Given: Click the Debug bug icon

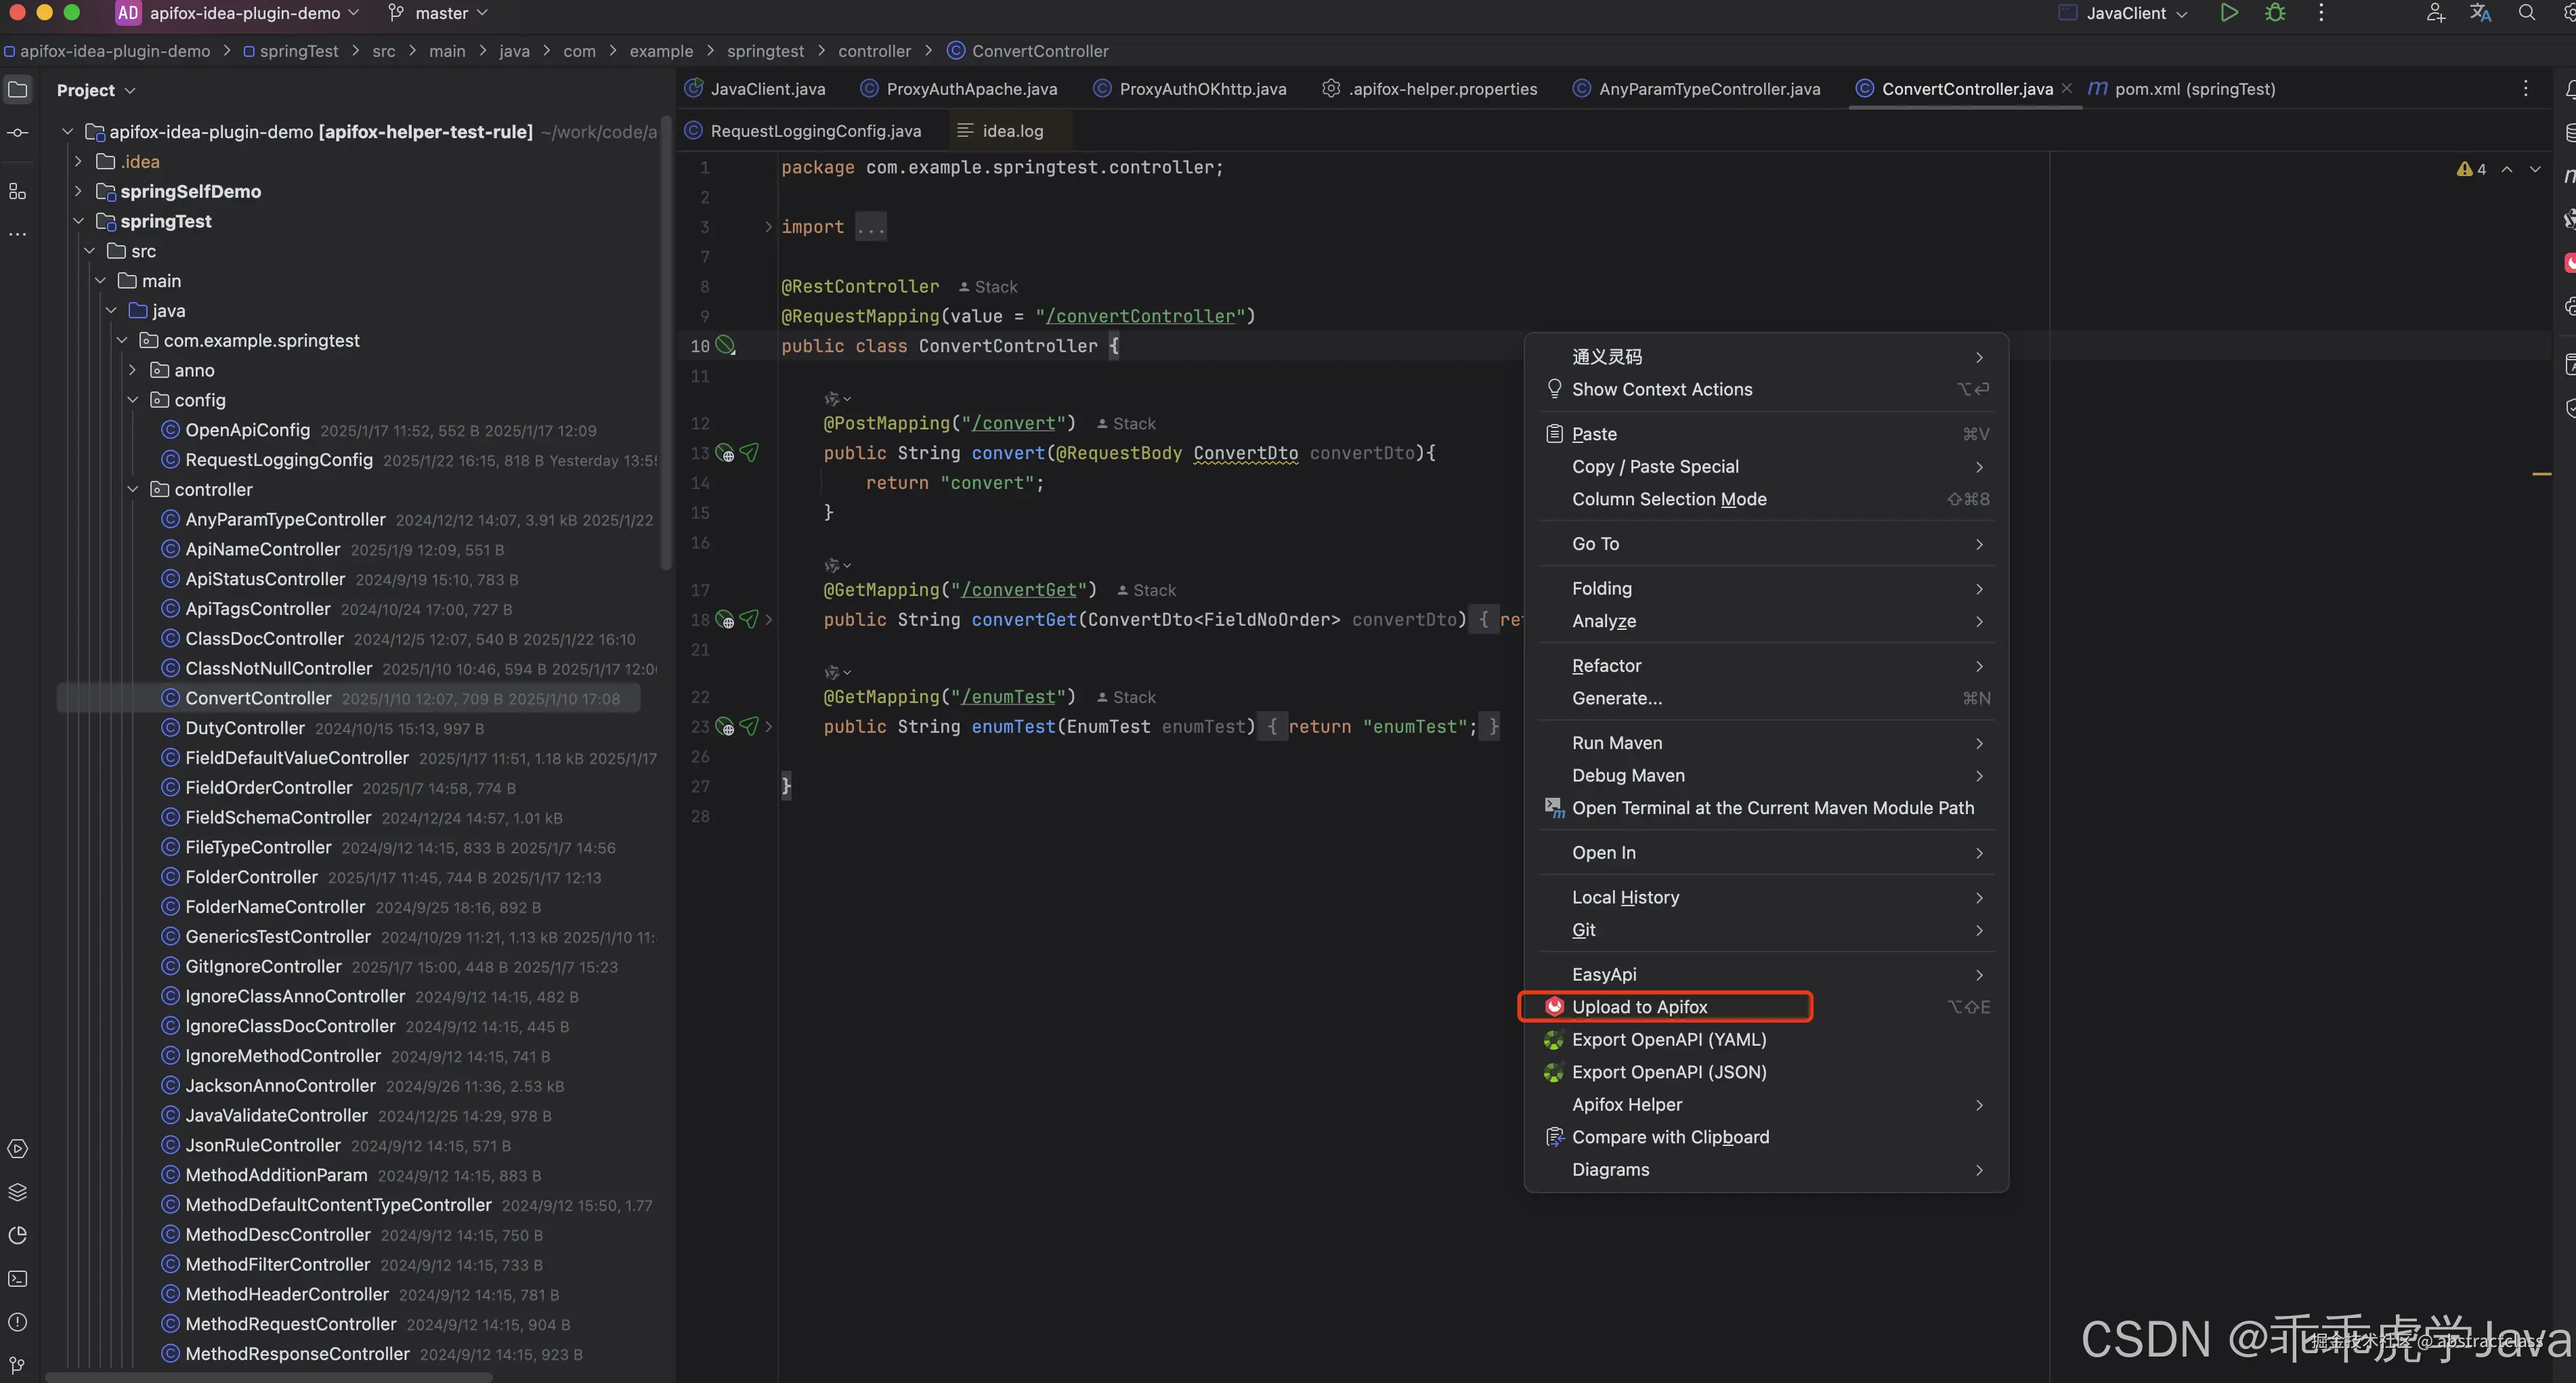Looking at the screenshot, I should tap(2275, 13).
